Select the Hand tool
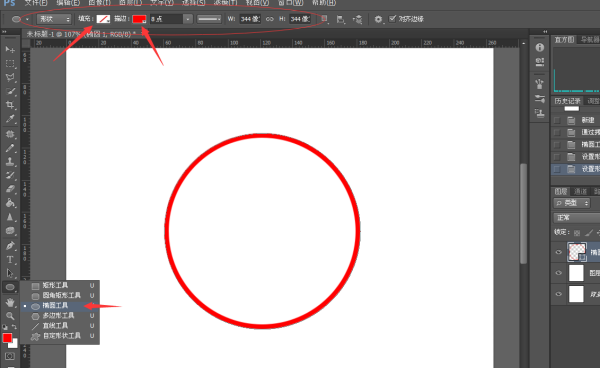Viewport: 600px width, 368px height. coord(10,302)
